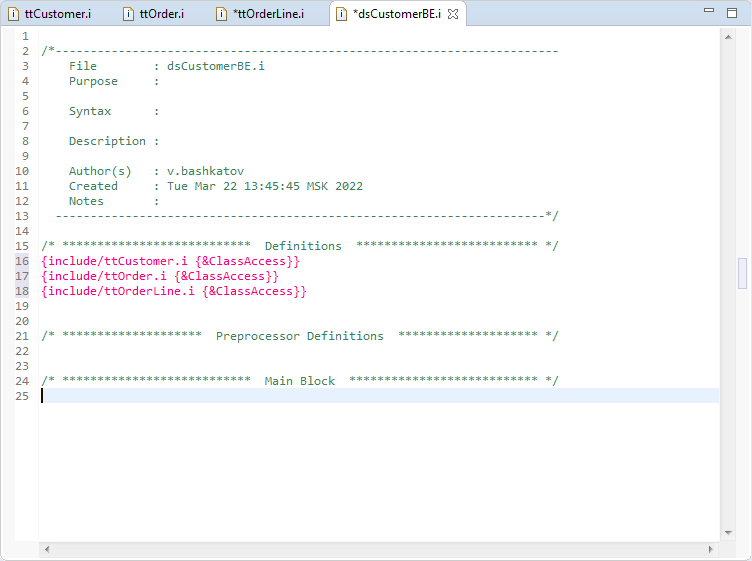The image size is (752, 561).
Task: Switch to the *ttOrderLine.i tab
Action: point(269,14)
